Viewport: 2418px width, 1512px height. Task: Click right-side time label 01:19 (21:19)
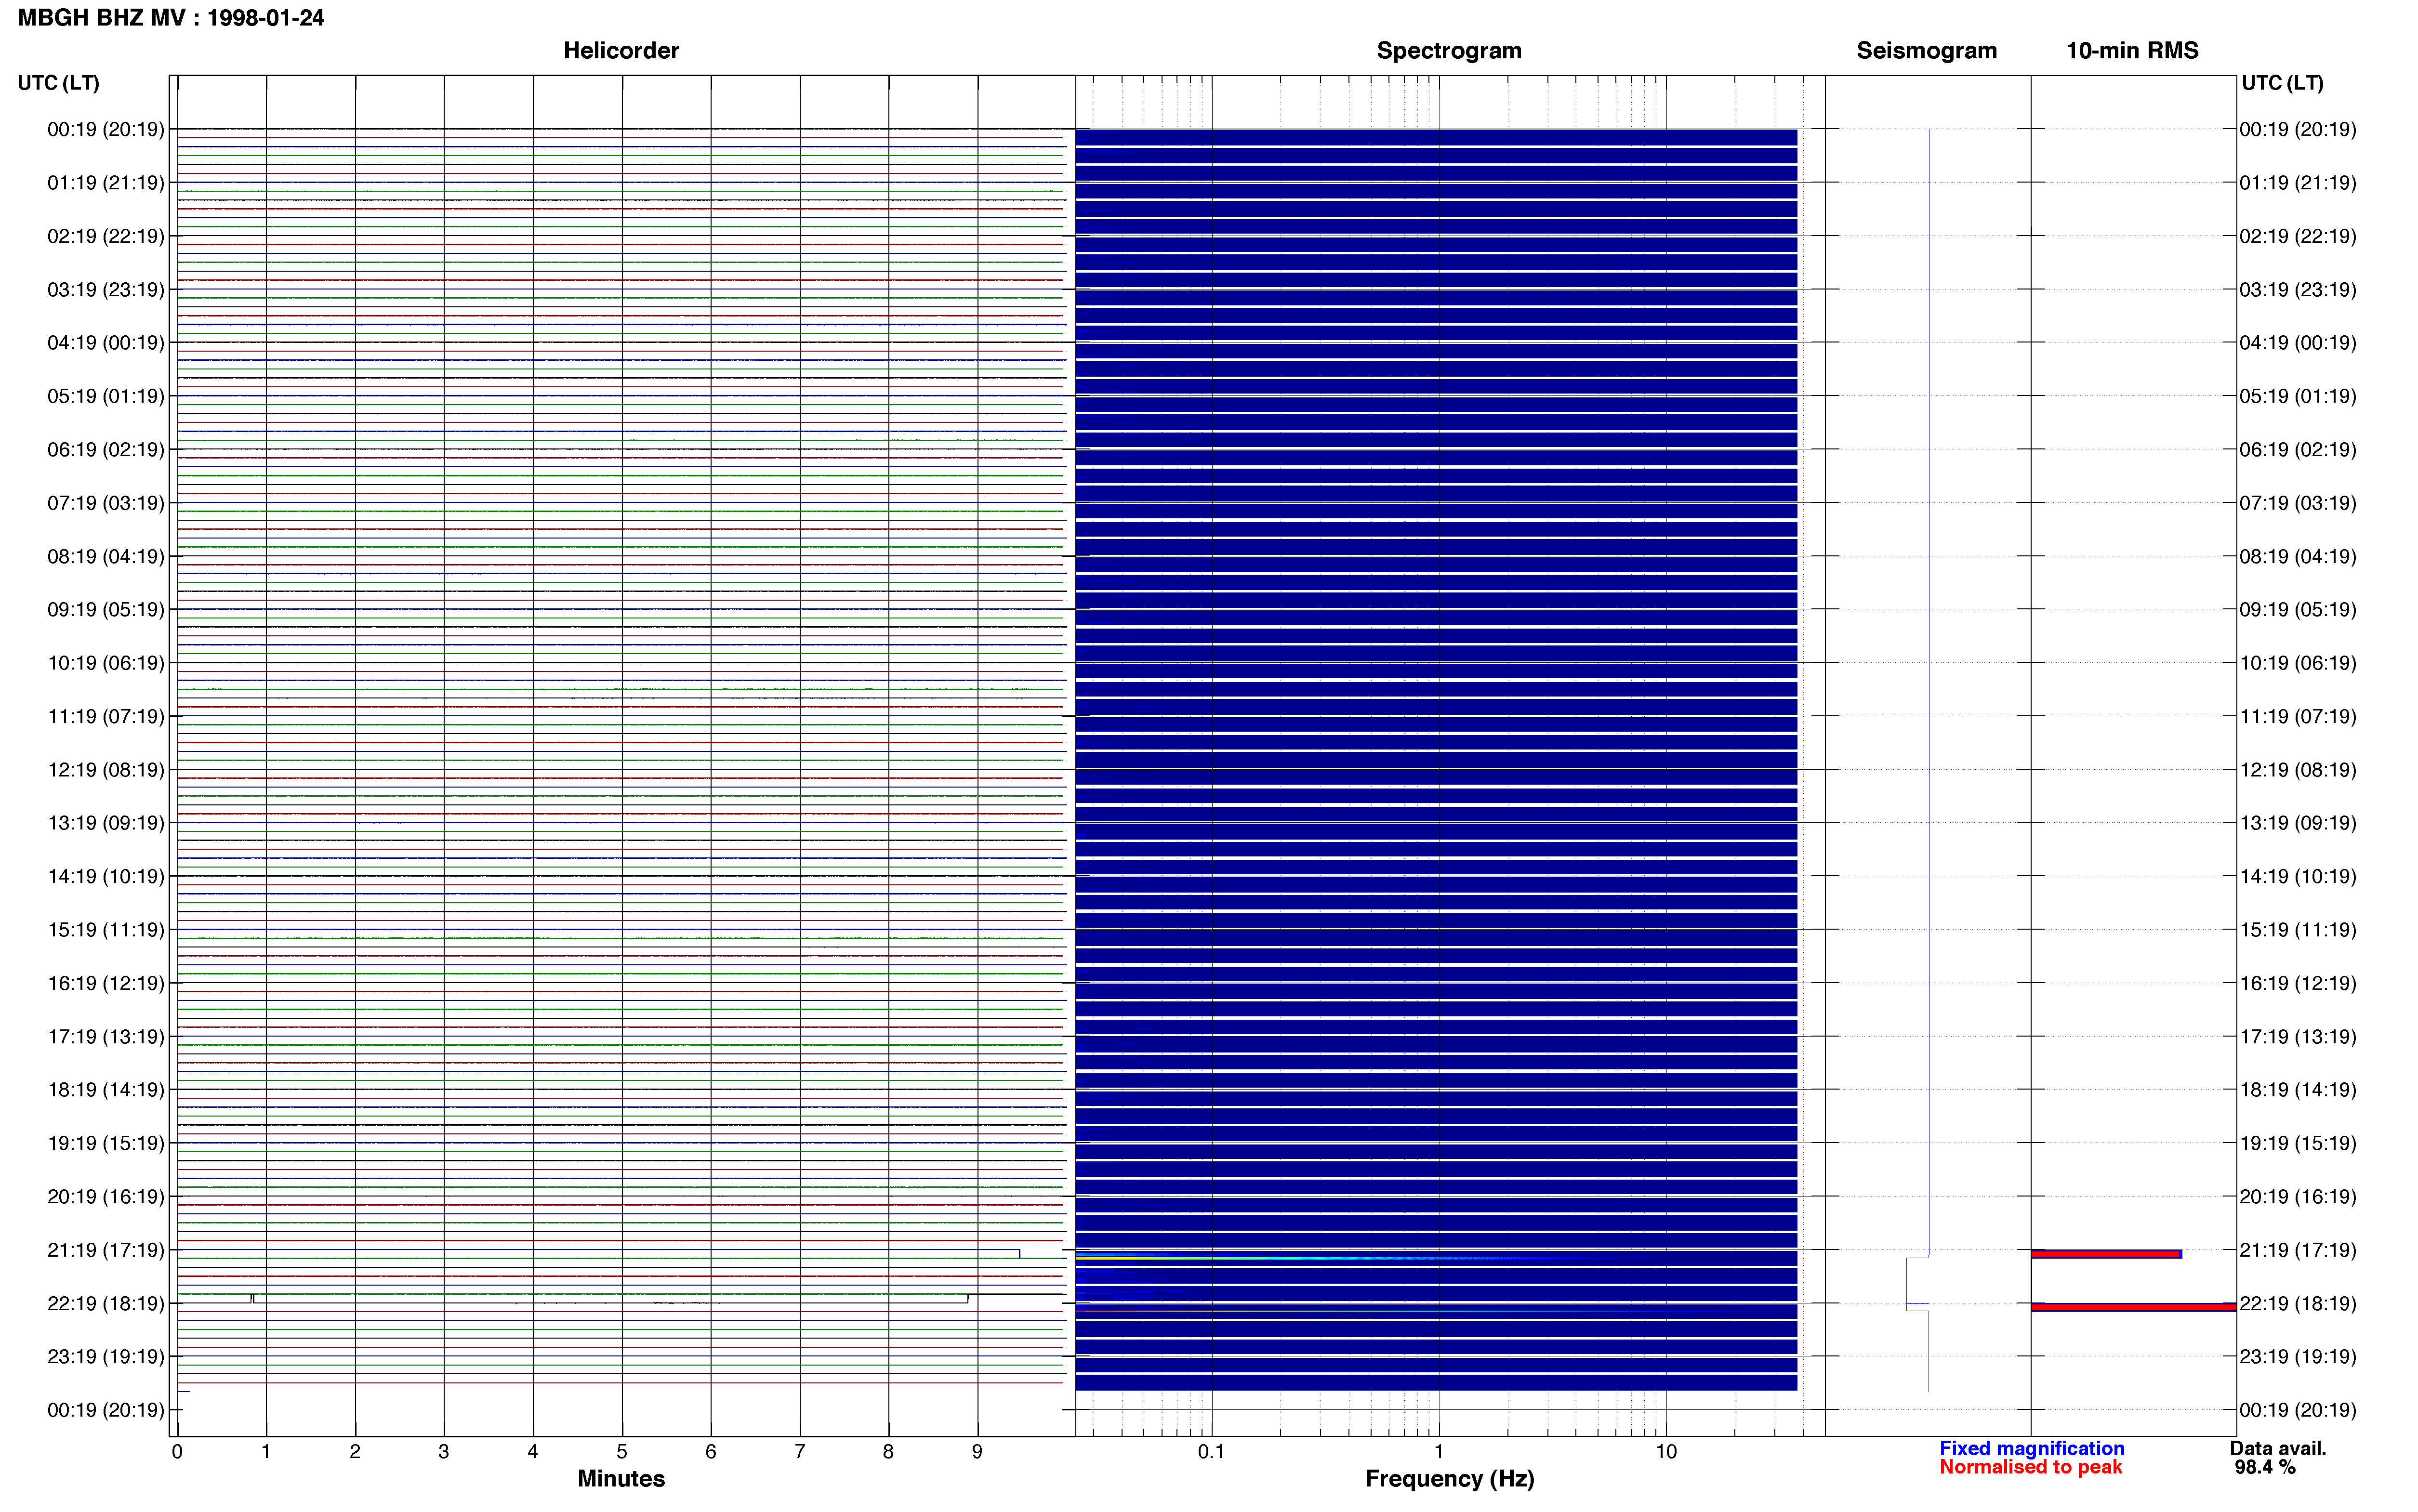coord(2298,183)
